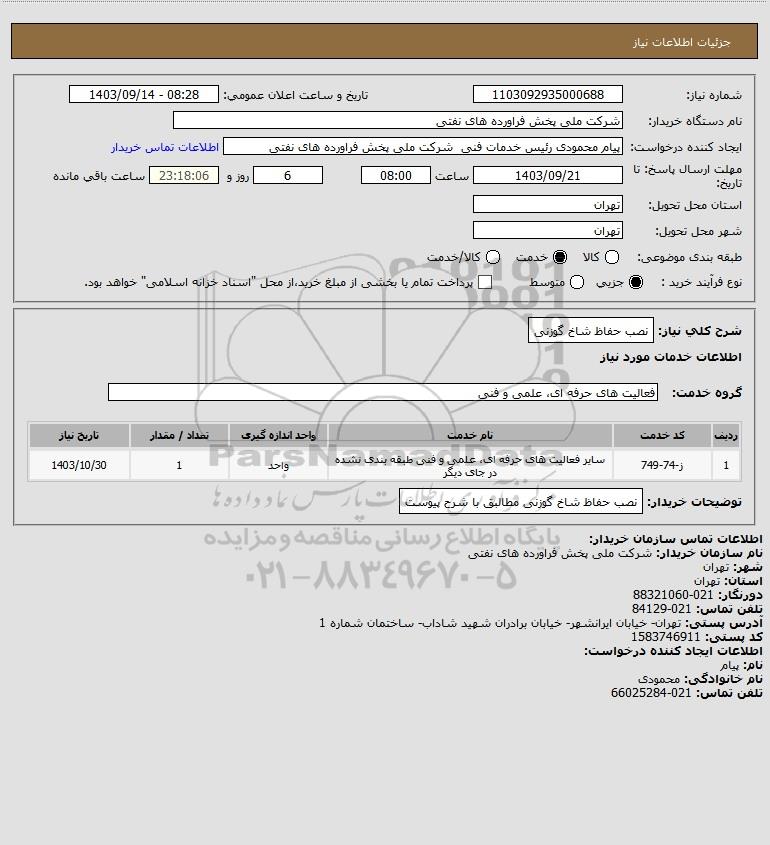Screen dimensions: 770x845
Task: Click the remaining days field 6
Action: (288, 176)
